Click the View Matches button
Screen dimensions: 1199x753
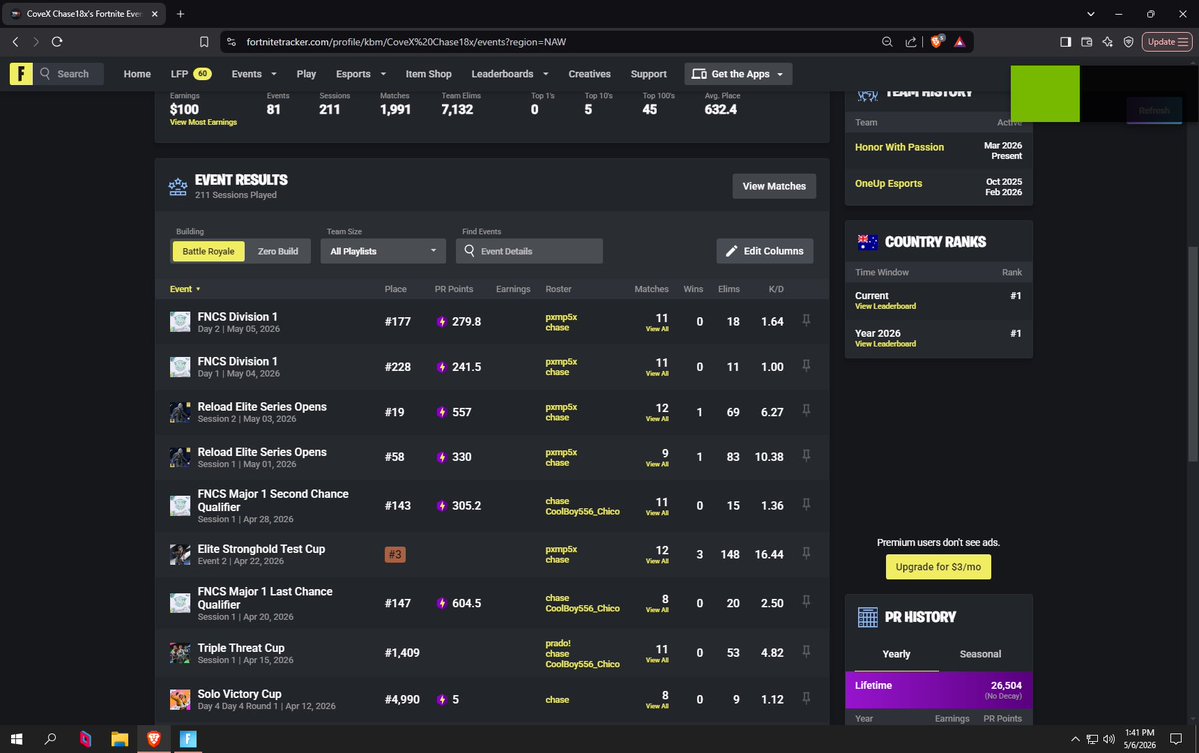click(774, 186)
